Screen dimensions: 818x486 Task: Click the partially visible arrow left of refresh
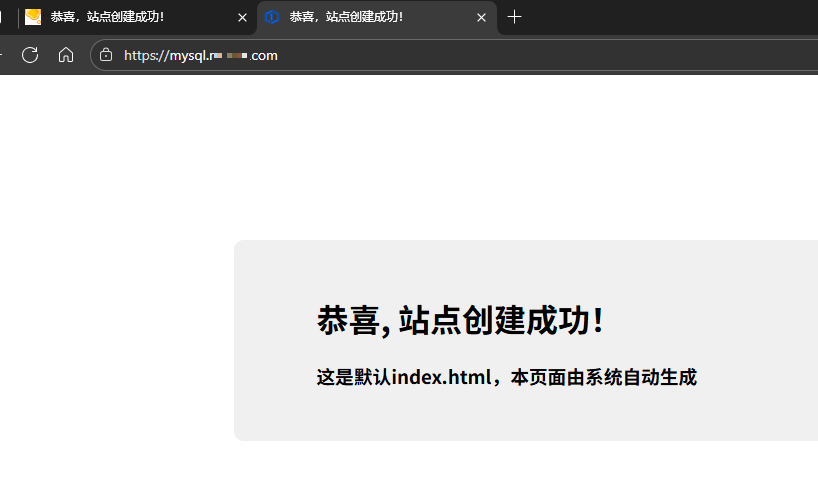[3, 55]
